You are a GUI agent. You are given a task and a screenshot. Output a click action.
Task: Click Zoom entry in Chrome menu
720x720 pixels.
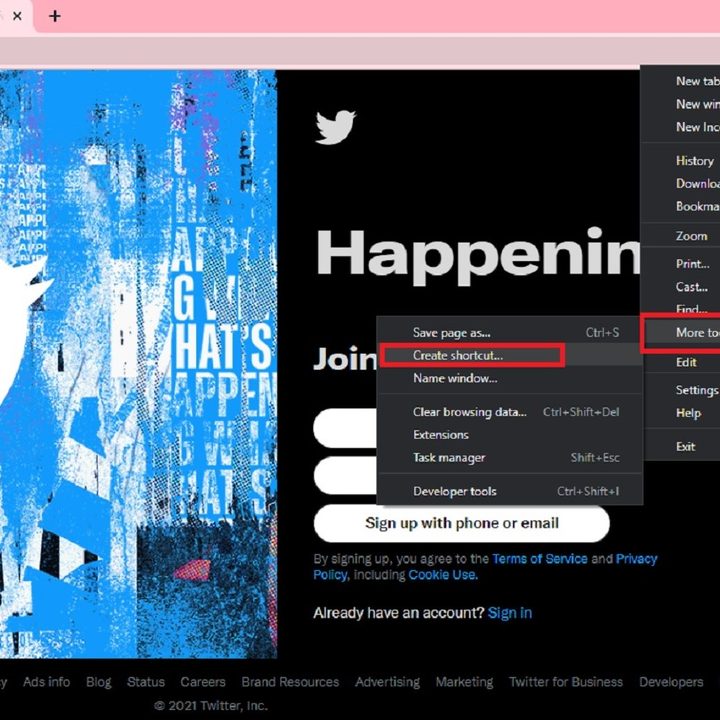coord(681,236)
